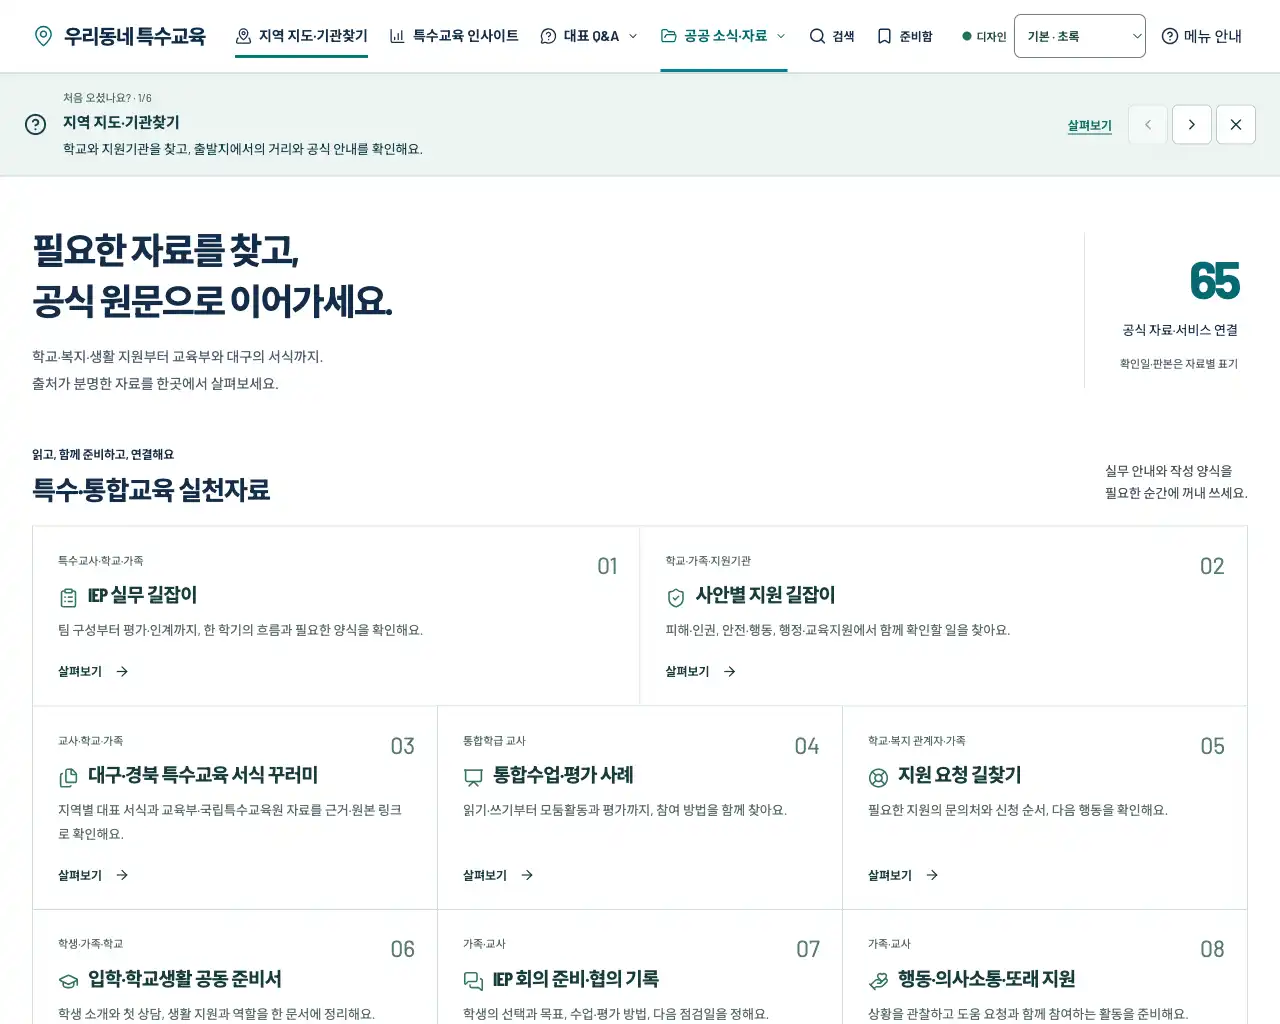Open the 디자인 theme dropdown

point(1080,36)
